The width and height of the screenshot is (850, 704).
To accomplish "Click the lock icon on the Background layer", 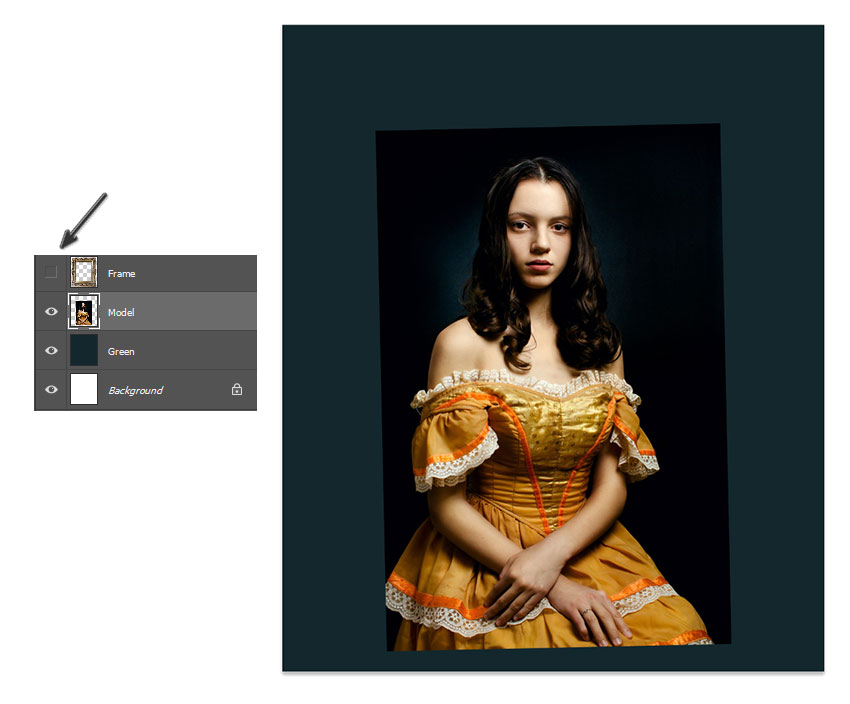I will click(x=236, y=390).
